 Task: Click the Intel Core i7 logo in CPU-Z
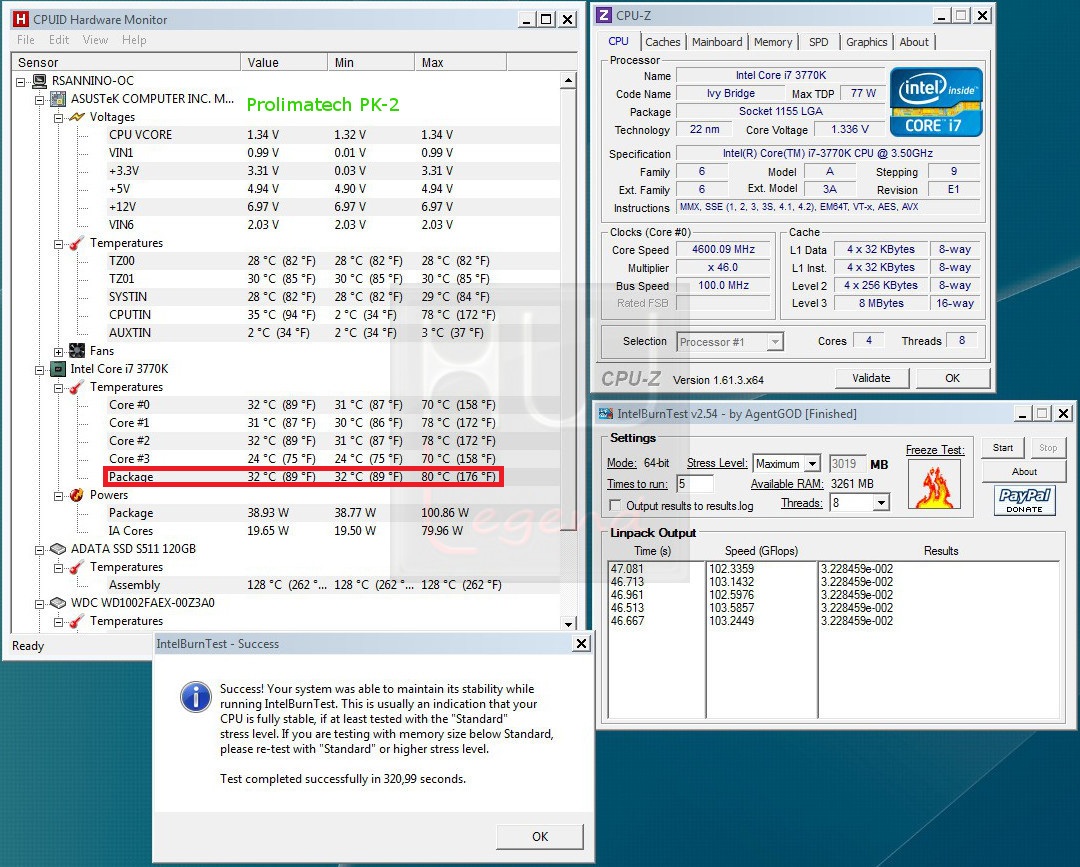pyautogui.click(x=936, y=102)
